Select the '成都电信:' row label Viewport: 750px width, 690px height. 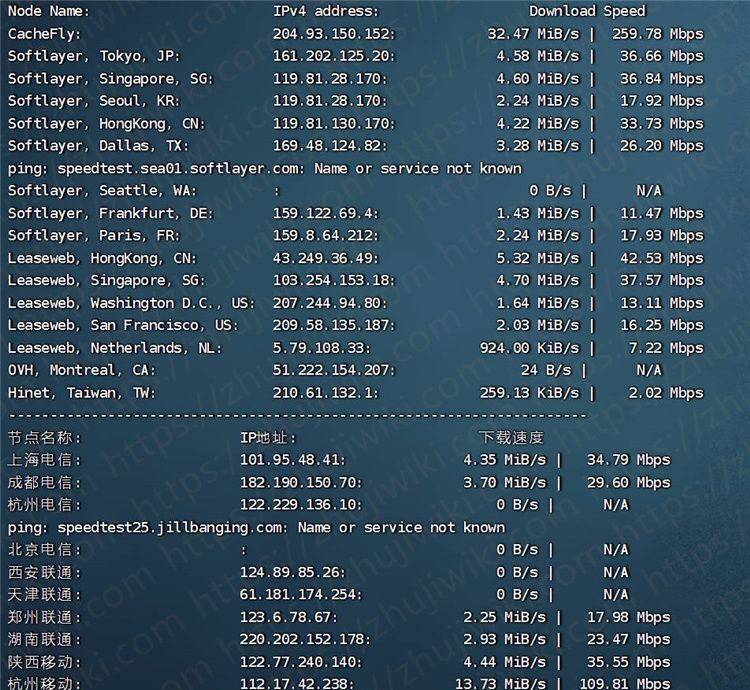coord(44,482)
